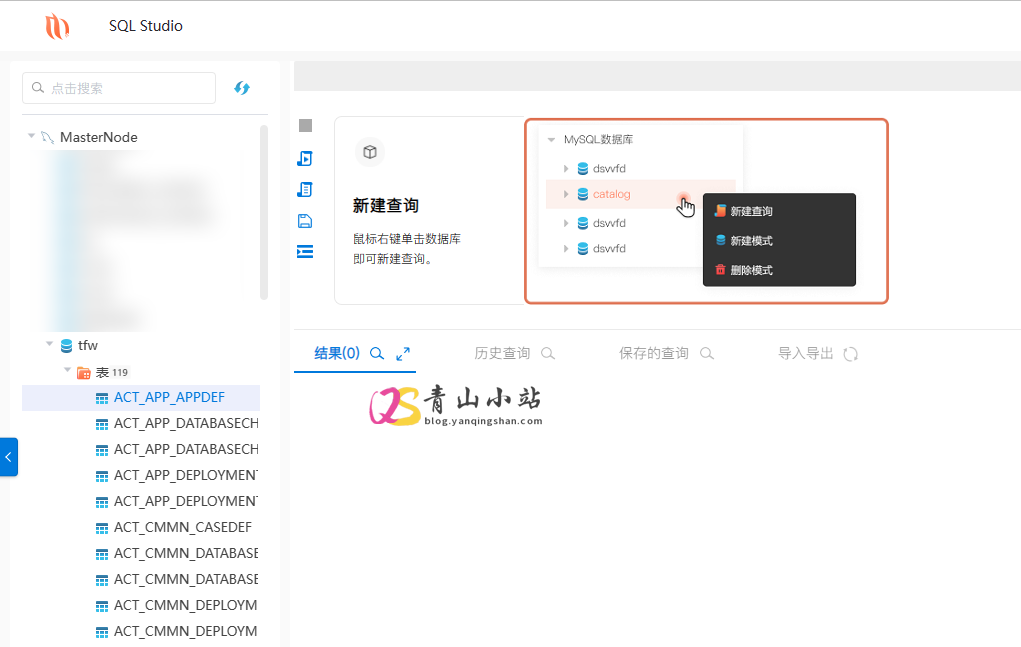1021x647 pixels.
Task: Collapse the sidebar with blue arrow tab
Action: [8, 457]
